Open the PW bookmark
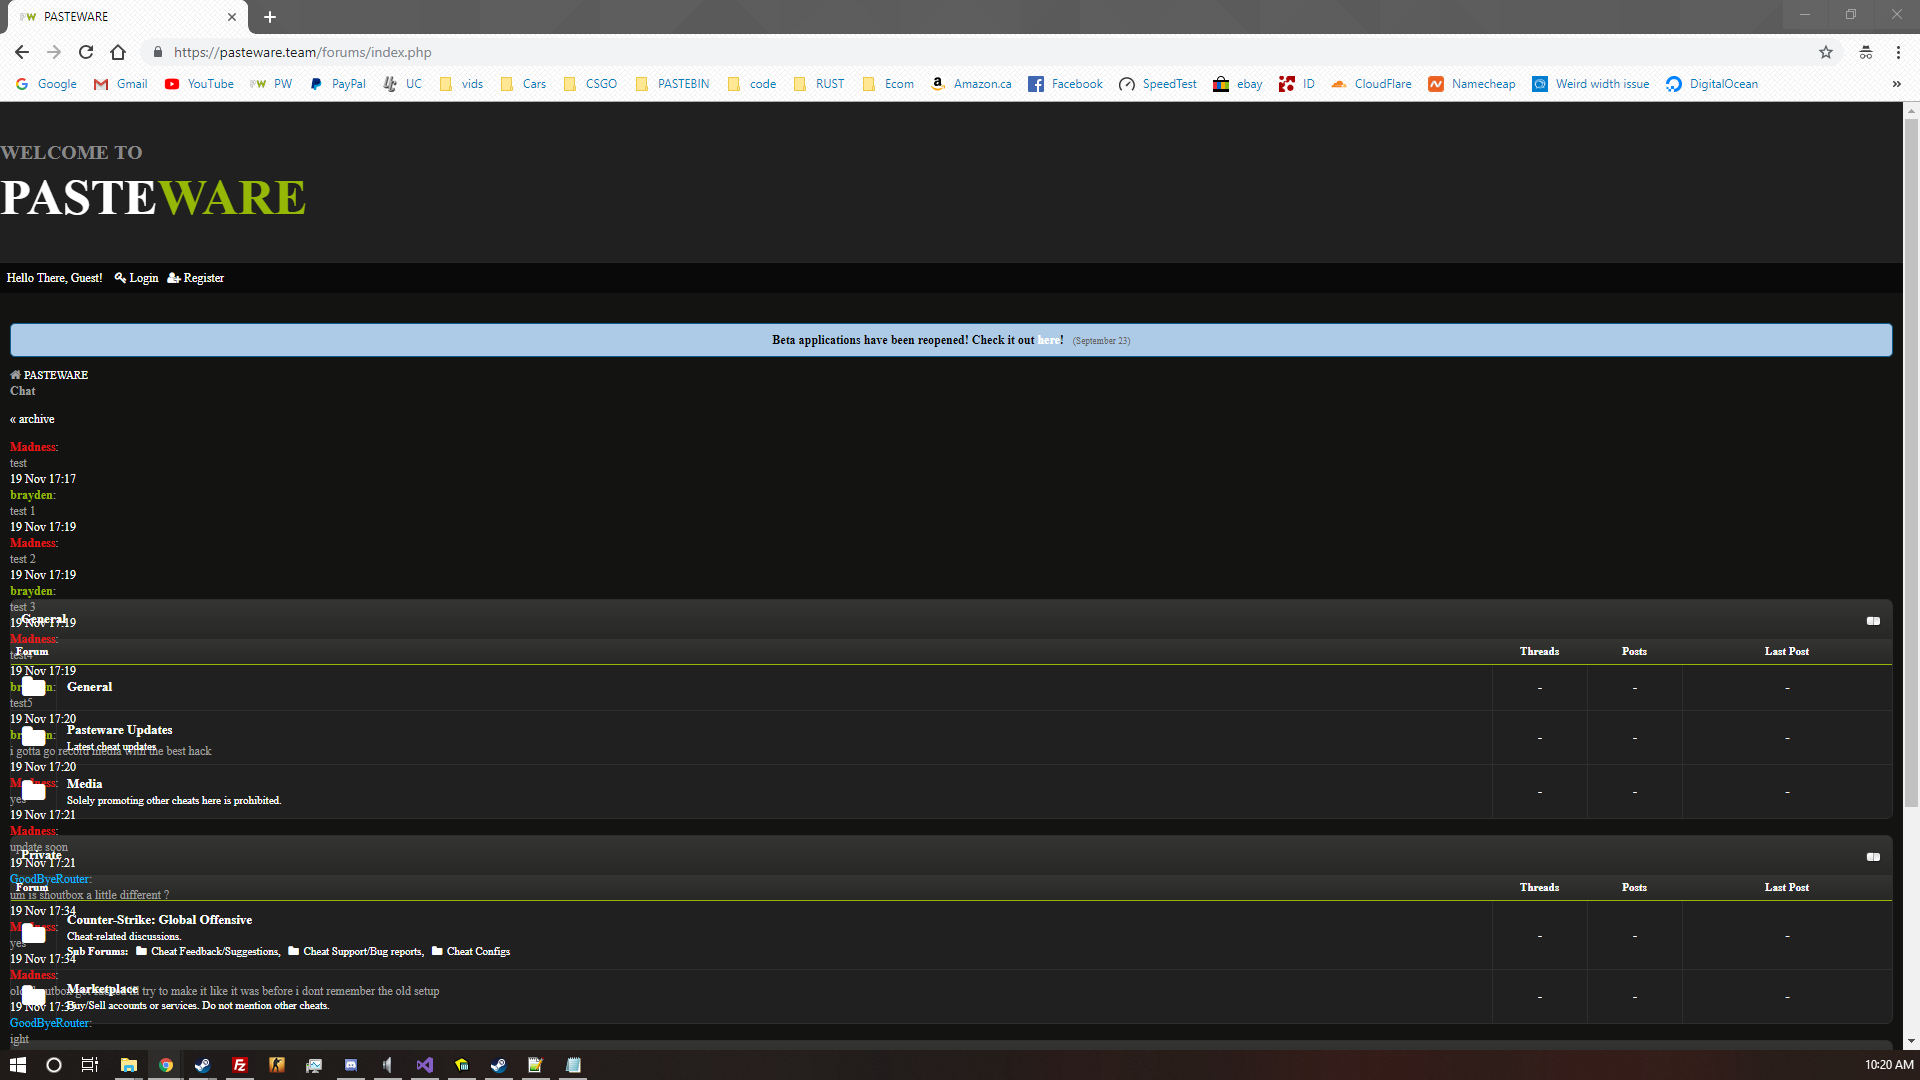Image resolution: width=1920 pixels, height=1080 pixels. [x=271, y=84]
